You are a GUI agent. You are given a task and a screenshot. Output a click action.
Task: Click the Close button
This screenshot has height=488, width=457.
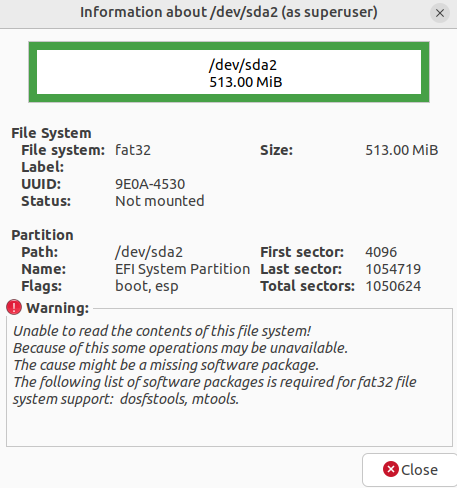click(410, 470)
